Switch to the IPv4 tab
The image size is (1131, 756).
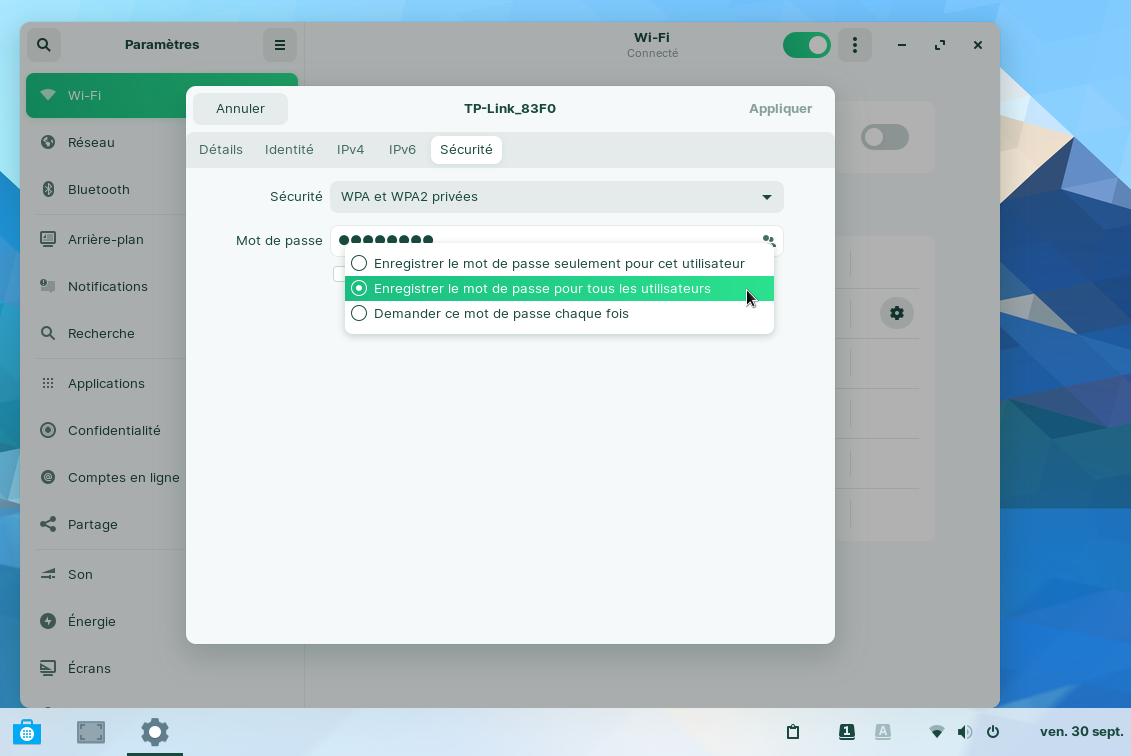click(350, 150)
